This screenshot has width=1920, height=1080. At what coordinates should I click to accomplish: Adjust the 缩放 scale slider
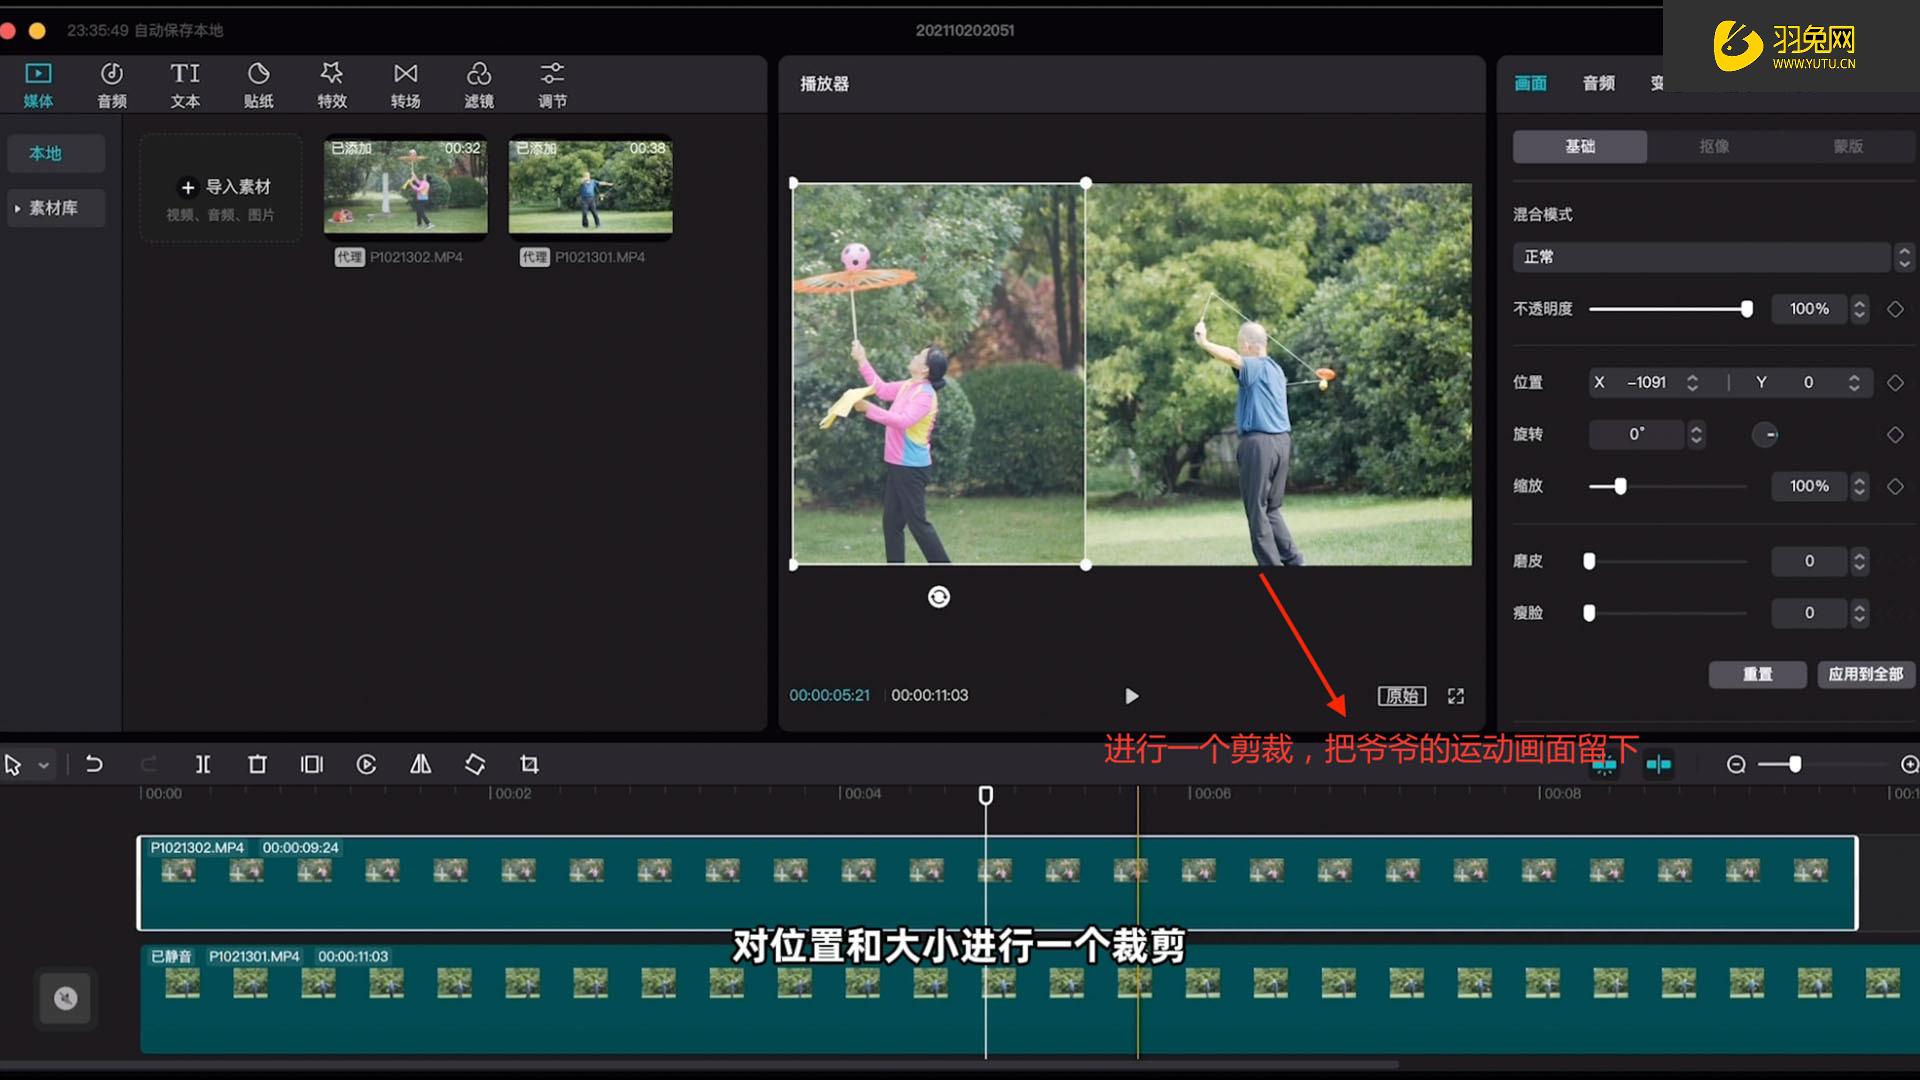click(x=1668, y=486)
